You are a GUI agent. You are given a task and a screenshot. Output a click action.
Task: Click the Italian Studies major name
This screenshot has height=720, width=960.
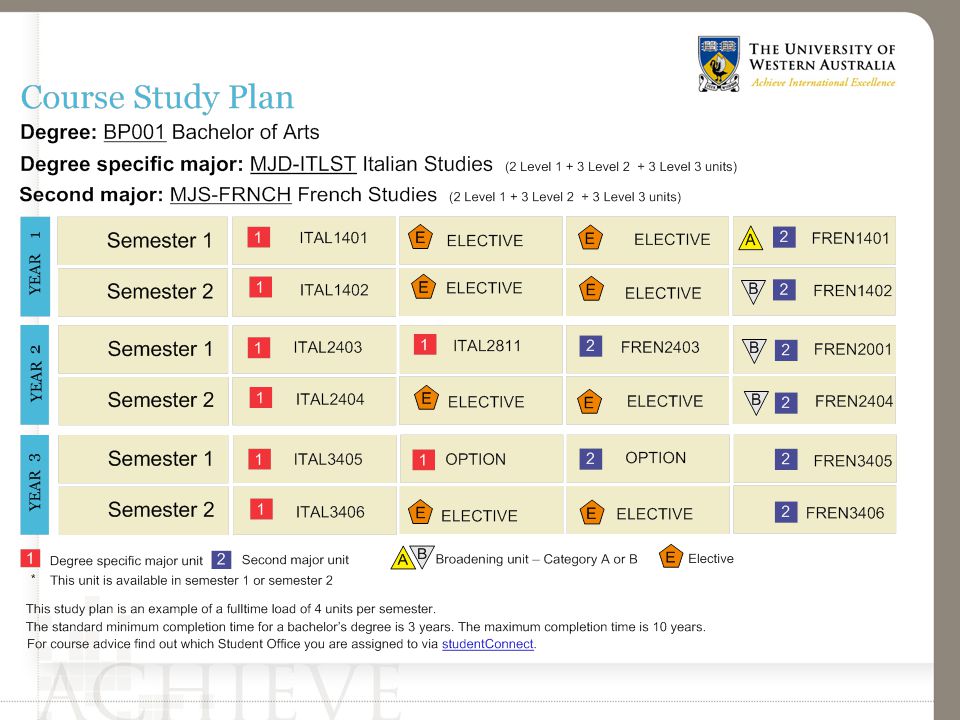pos(427,164)
